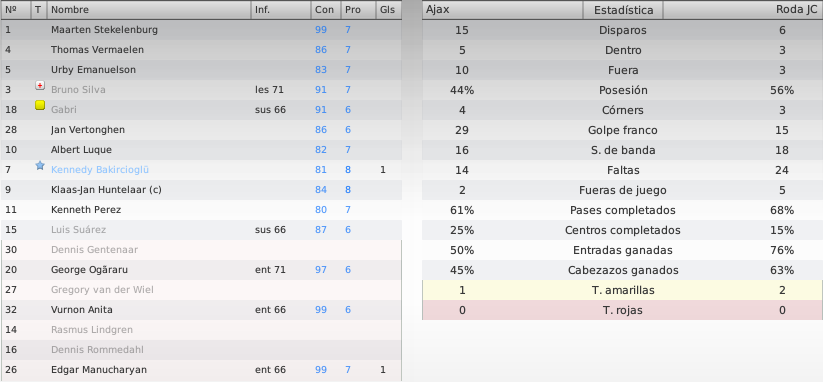Screen dimensions: 823x382
Task: Click the Ajax column header
Action: [x=502, y=10]
